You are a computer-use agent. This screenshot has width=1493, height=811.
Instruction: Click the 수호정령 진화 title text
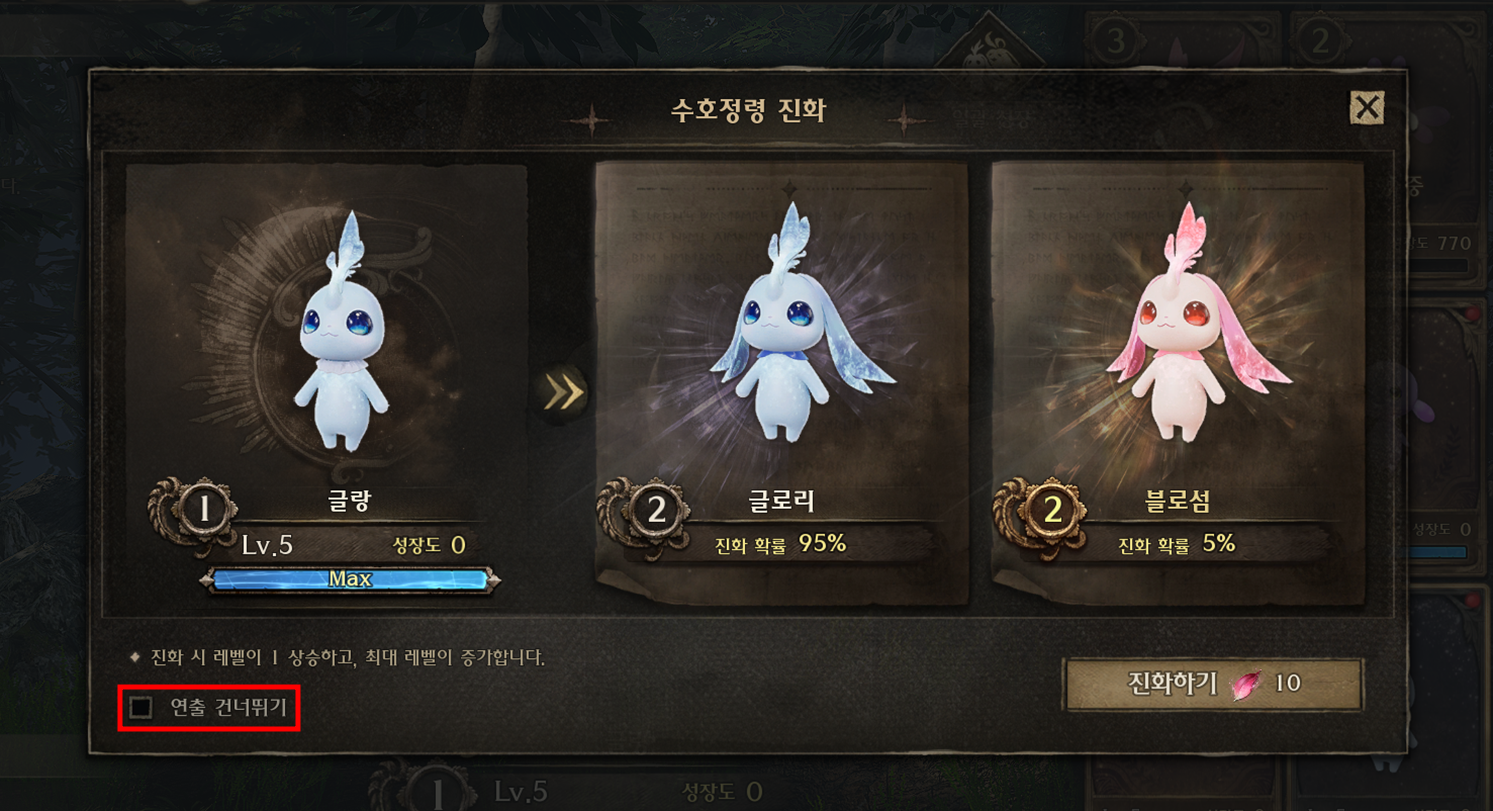[x=749, y=109]
